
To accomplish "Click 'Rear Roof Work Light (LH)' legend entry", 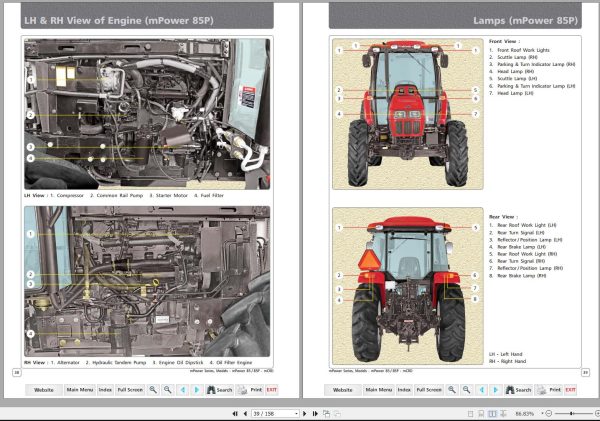I will (527, 225).
